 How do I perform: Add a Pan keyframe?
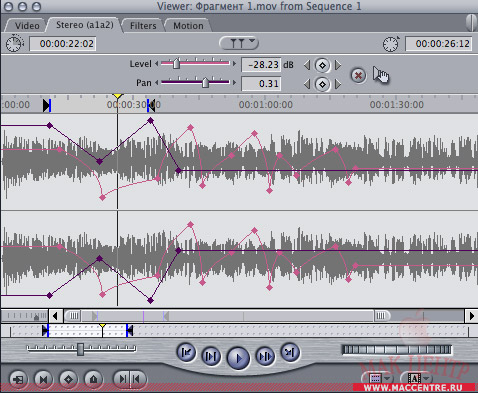tap(322, 84)
